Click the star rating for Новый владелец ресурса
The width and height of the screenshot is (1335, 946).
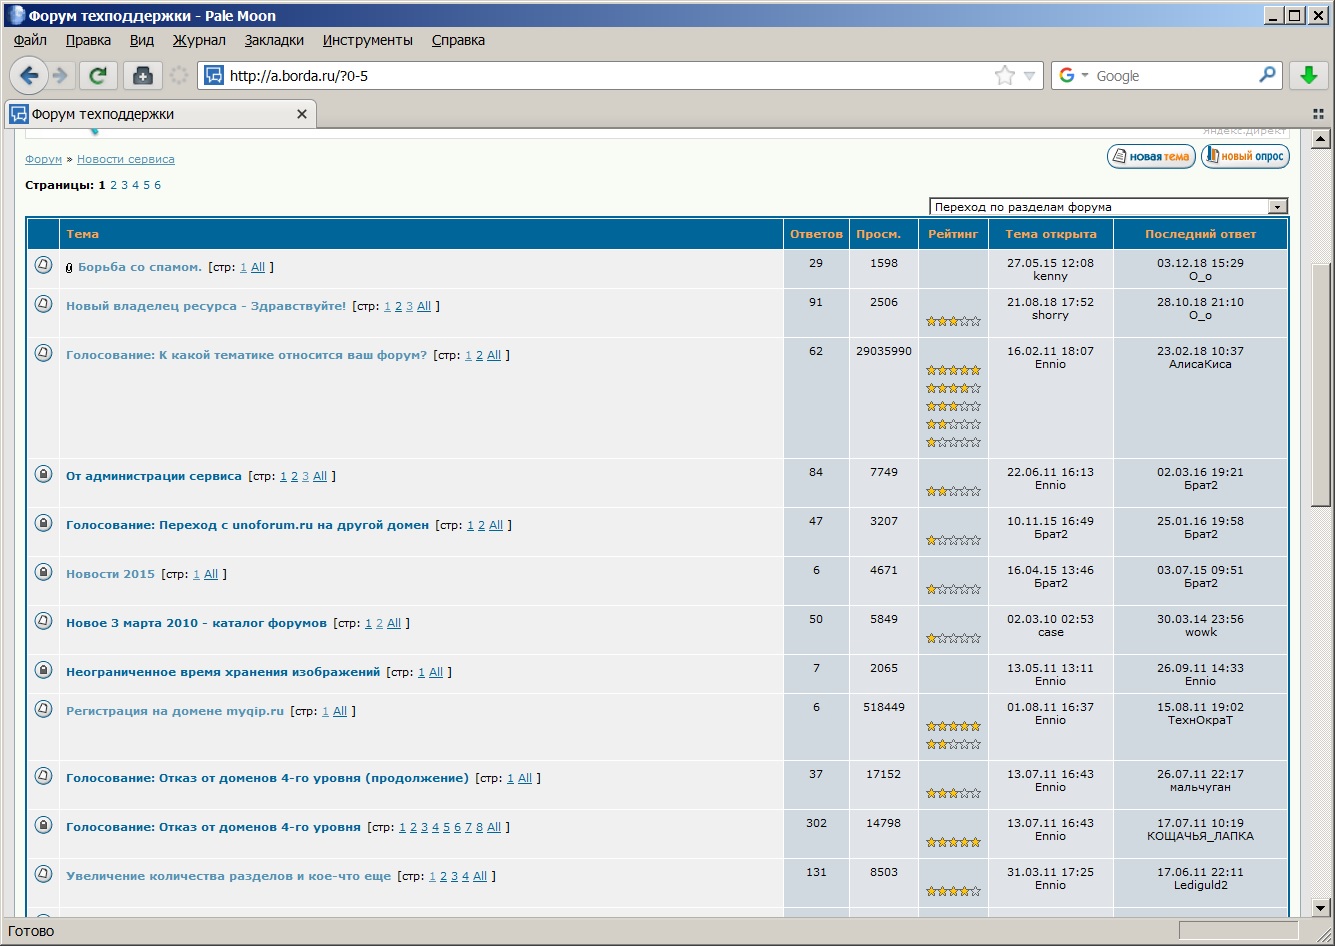[x=953, y=322]
